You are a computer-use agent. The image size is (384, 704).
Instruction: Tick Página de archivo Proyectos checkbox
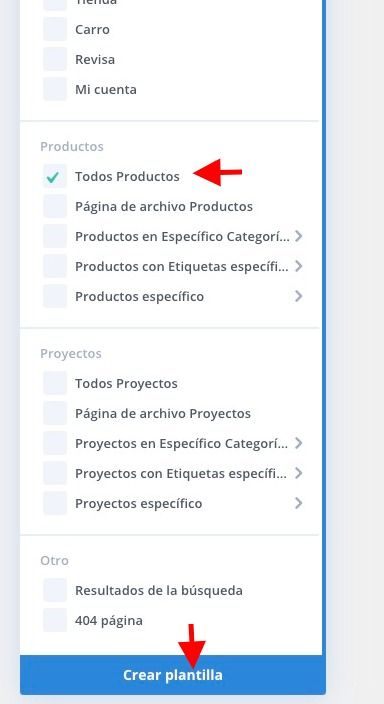(55, 414)
